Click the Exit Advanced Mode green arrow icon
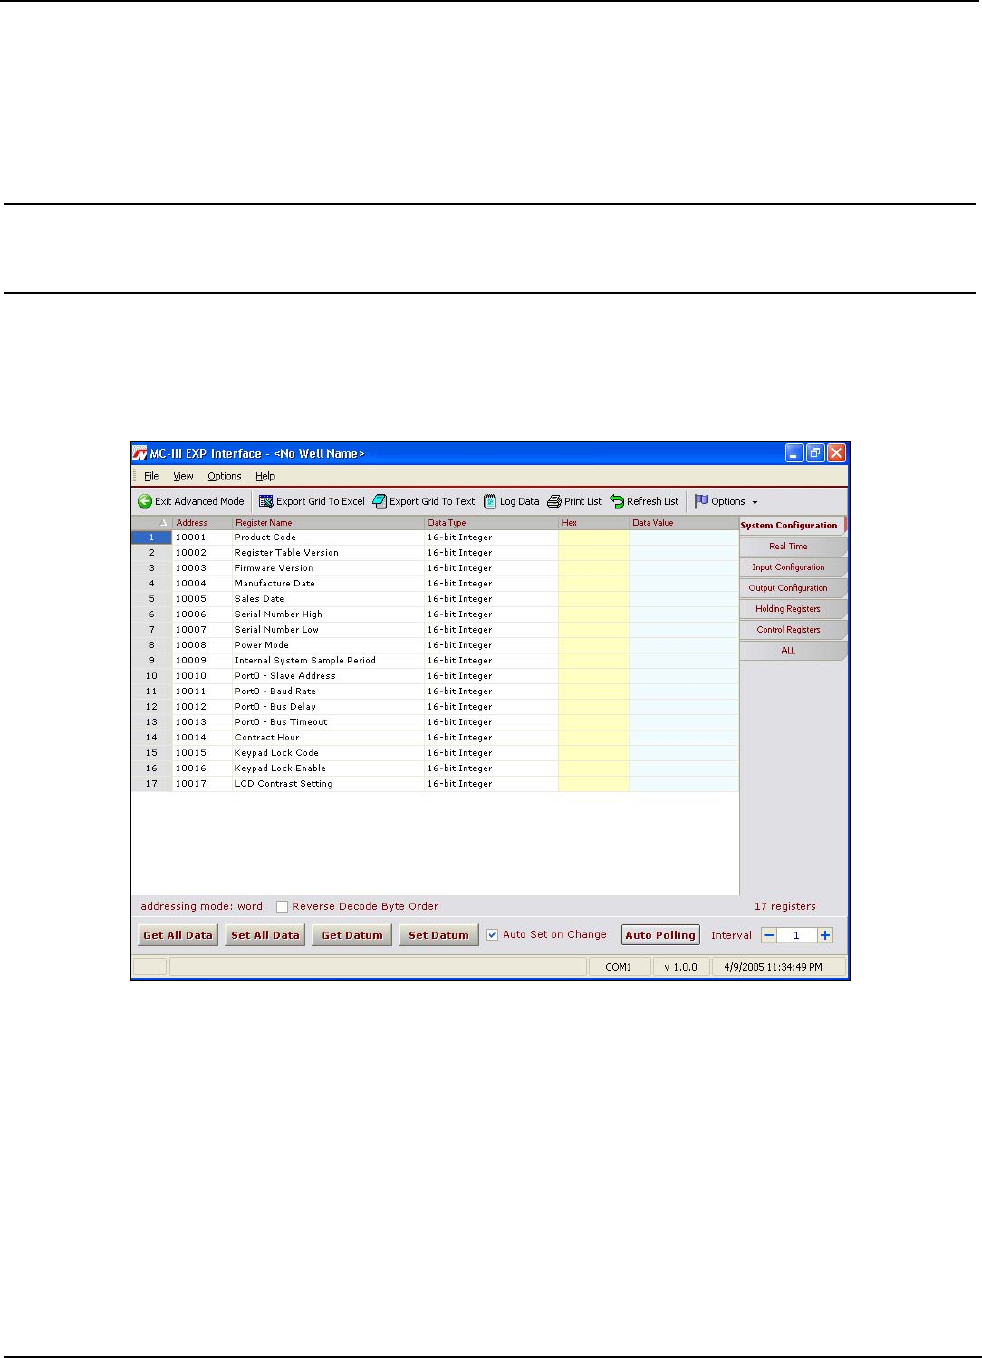 145,502
